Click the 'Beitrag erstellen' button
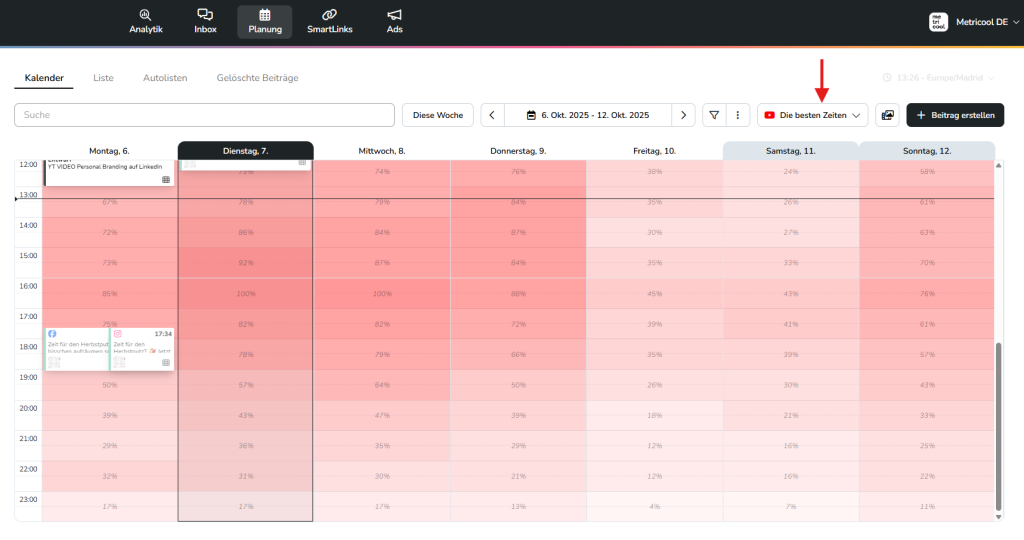This screenshot has width=1024, height=540. pyautogui.click(x=955, y=115)
